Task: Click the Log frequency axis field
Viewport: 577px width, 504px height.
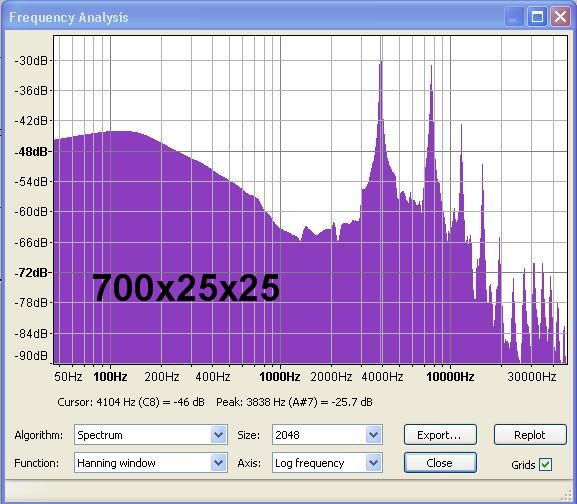Action: (319, 463)
